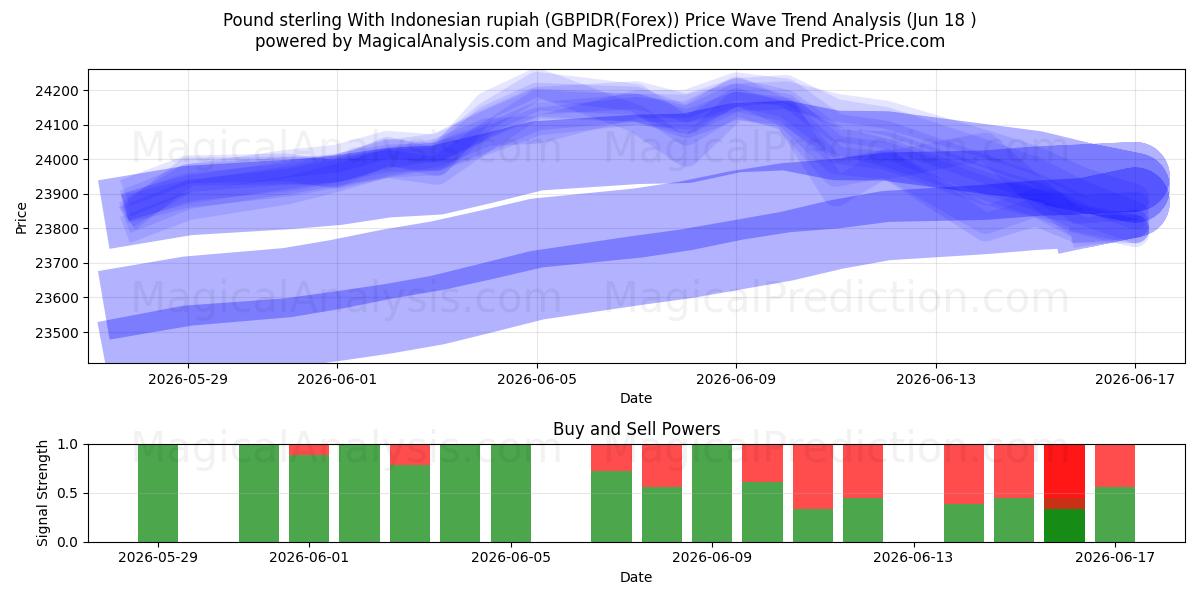Screen dimensions: 1200x600
Task: Click the chart title mentioning GBPIDR(Forex)
Action: click(x=600, y=19)
